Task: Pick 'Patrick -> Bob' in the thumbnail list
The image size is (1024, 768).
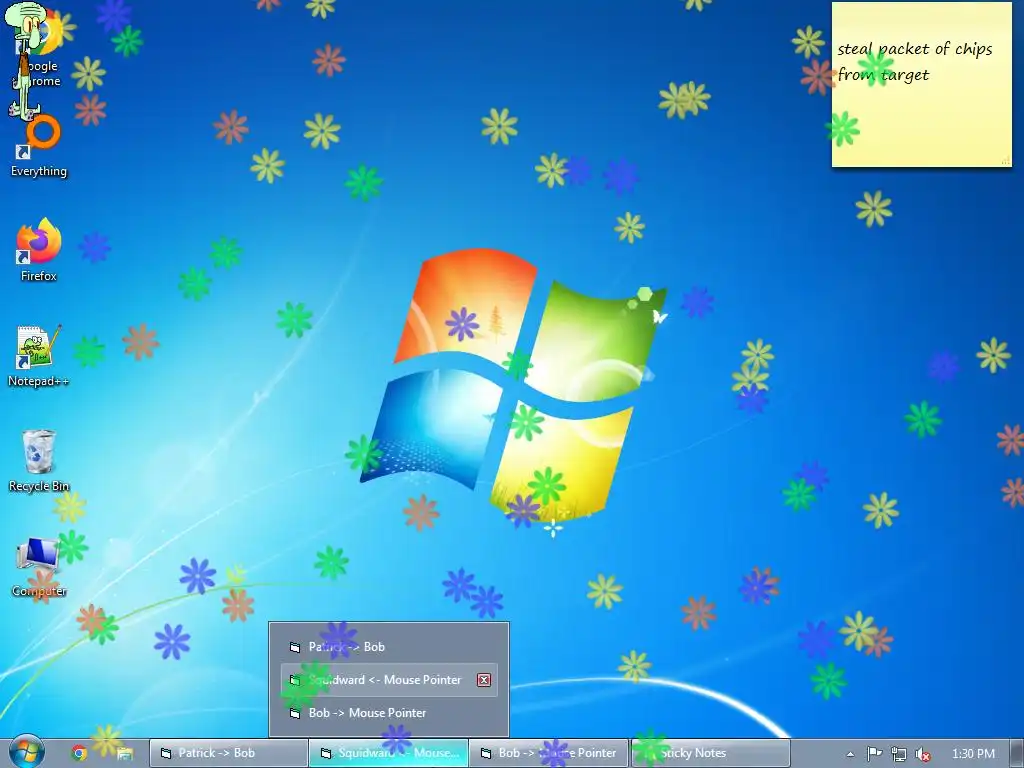Action: pyautogui.click(x=389, y=647)
